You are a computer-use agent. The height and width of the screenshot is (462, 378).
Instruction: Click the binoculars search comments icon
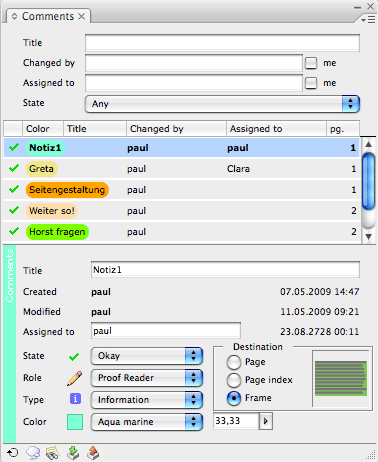tap(53, 453)
